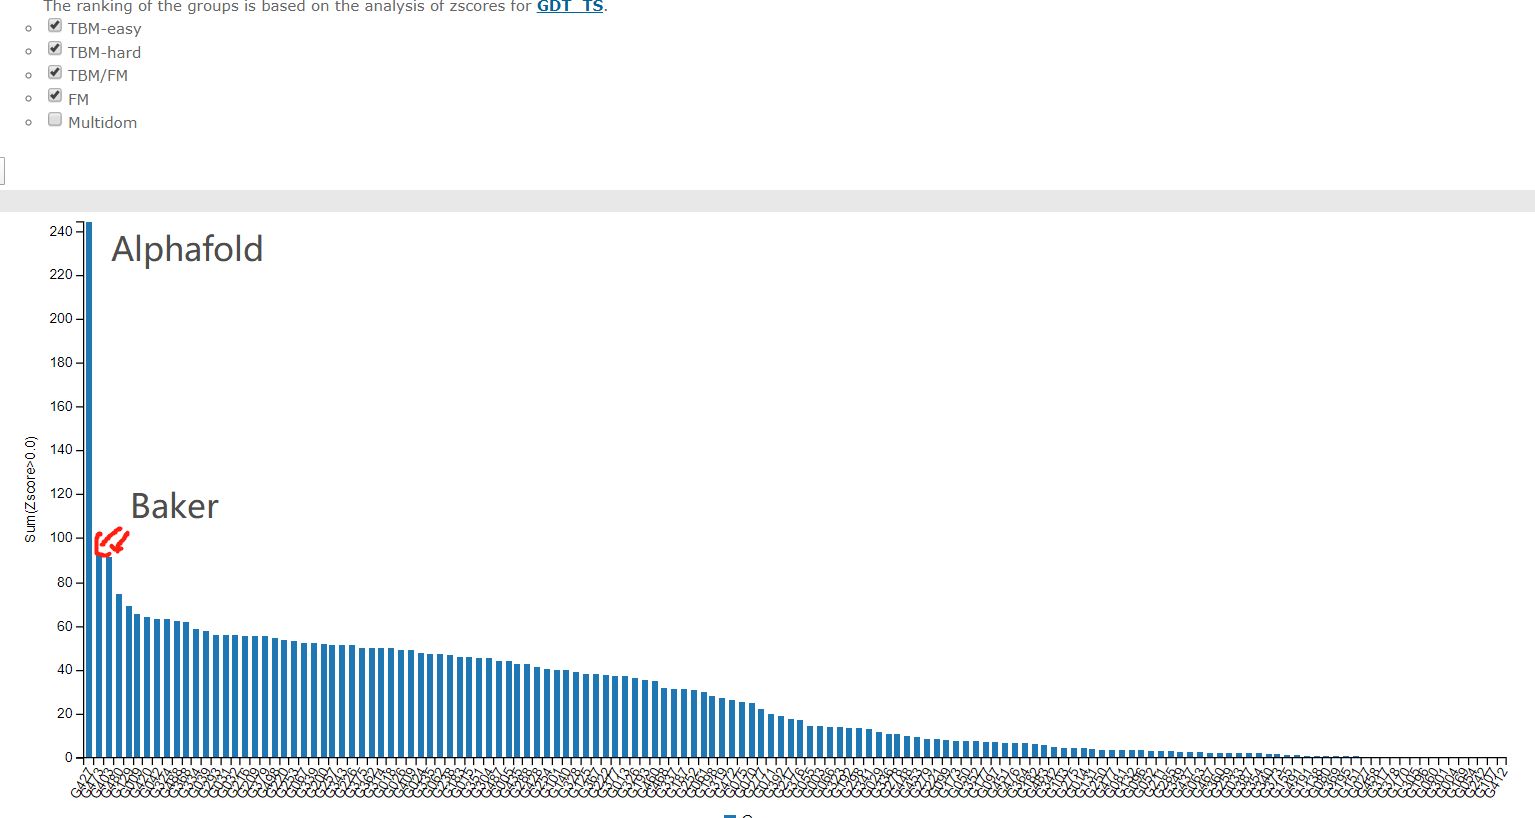Click the 120 y-axis tick label
1535x818 pixels.
[x=60, y=493]
